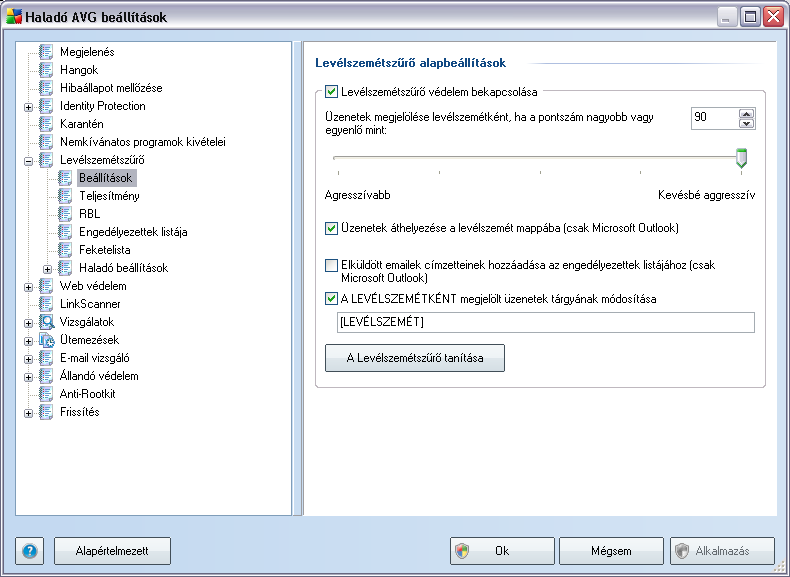Viewport: 790px width, 577px height.
Task: Uncheck Üzenetek áthelyezése a levélszemét mappába
Action: (331, 228)
